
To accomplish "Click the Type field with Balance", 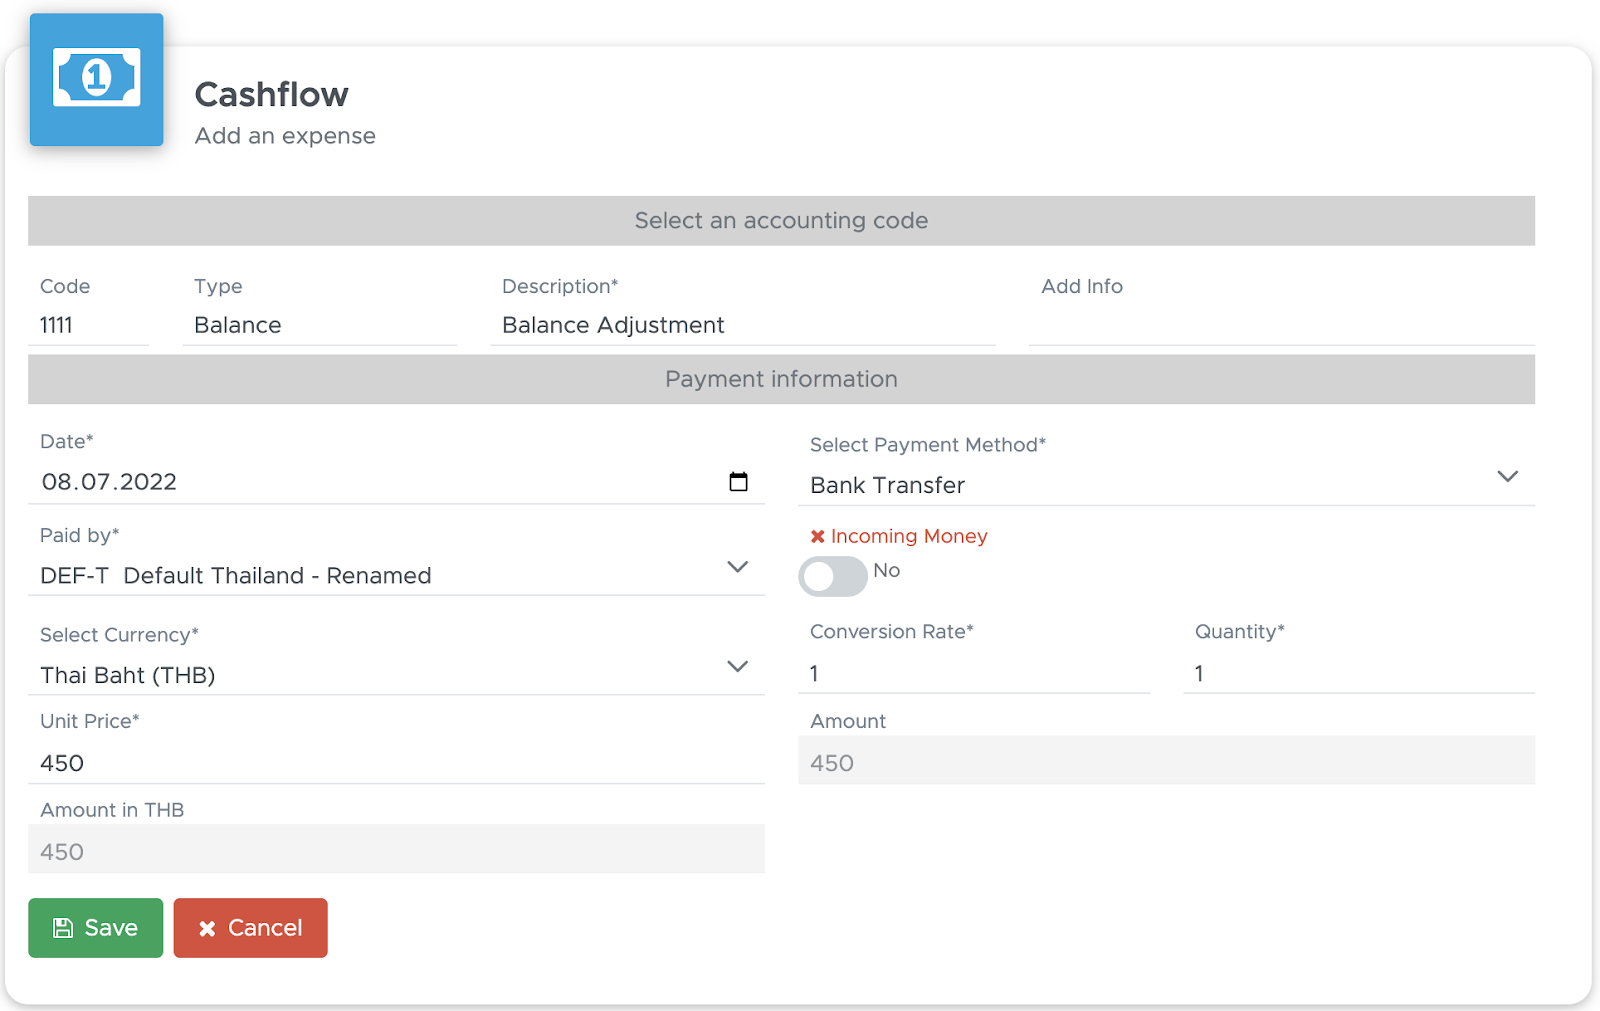I will [x=320, y=325].
